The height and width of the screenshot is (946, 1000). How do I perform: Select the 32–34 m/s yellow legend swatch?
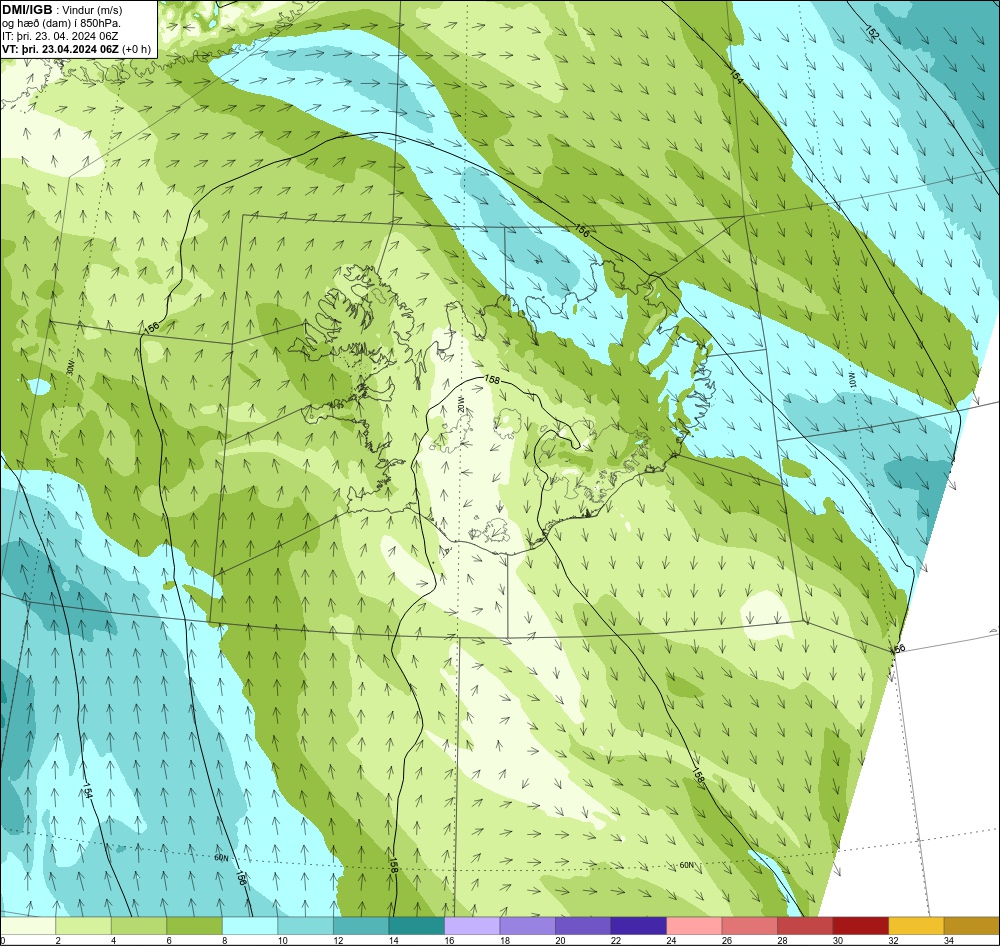pyautogui.click(x=916, y=926)
